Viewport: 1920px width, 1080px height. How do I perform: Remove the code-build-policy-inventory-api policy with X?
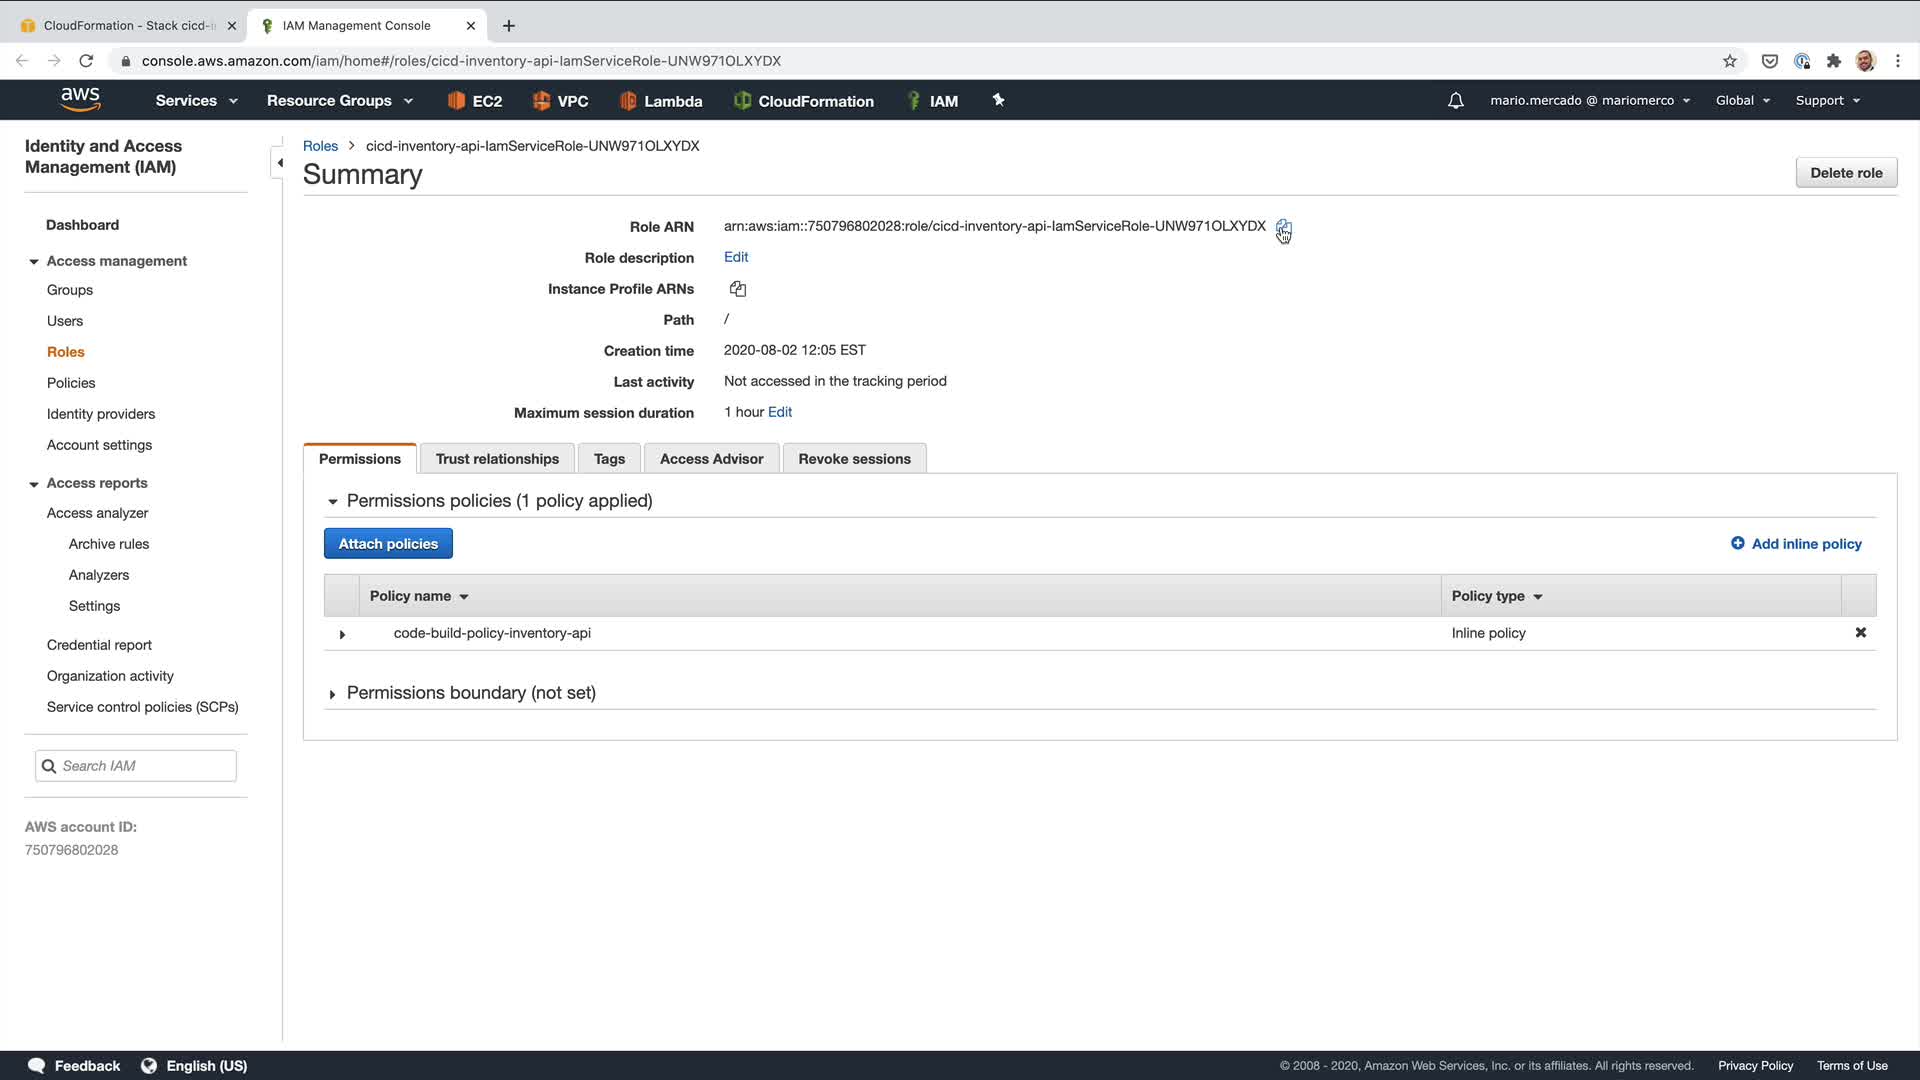(1860, 633)
